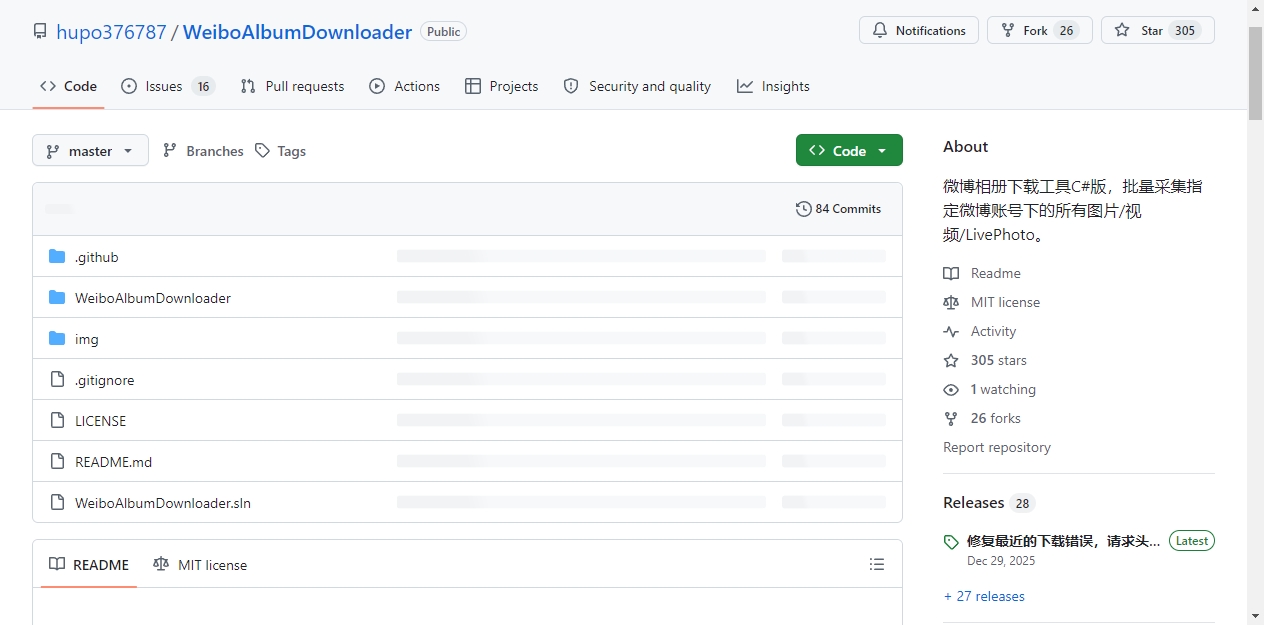Viewport: 1264px width, 625px height.
Task: Click the WeiboAlbumDownloader folder icon
Action: [57, 298]
